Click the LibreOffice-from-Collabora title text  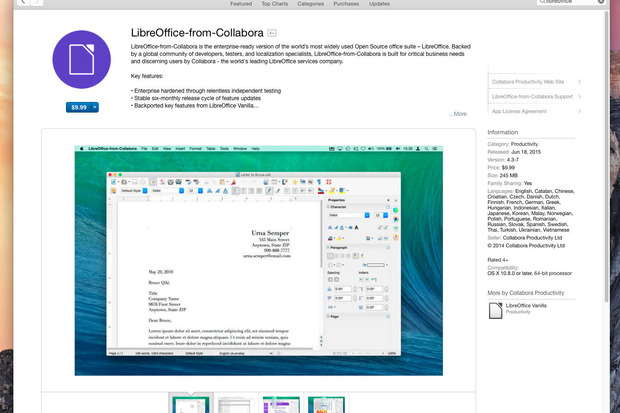pos(197,33)
